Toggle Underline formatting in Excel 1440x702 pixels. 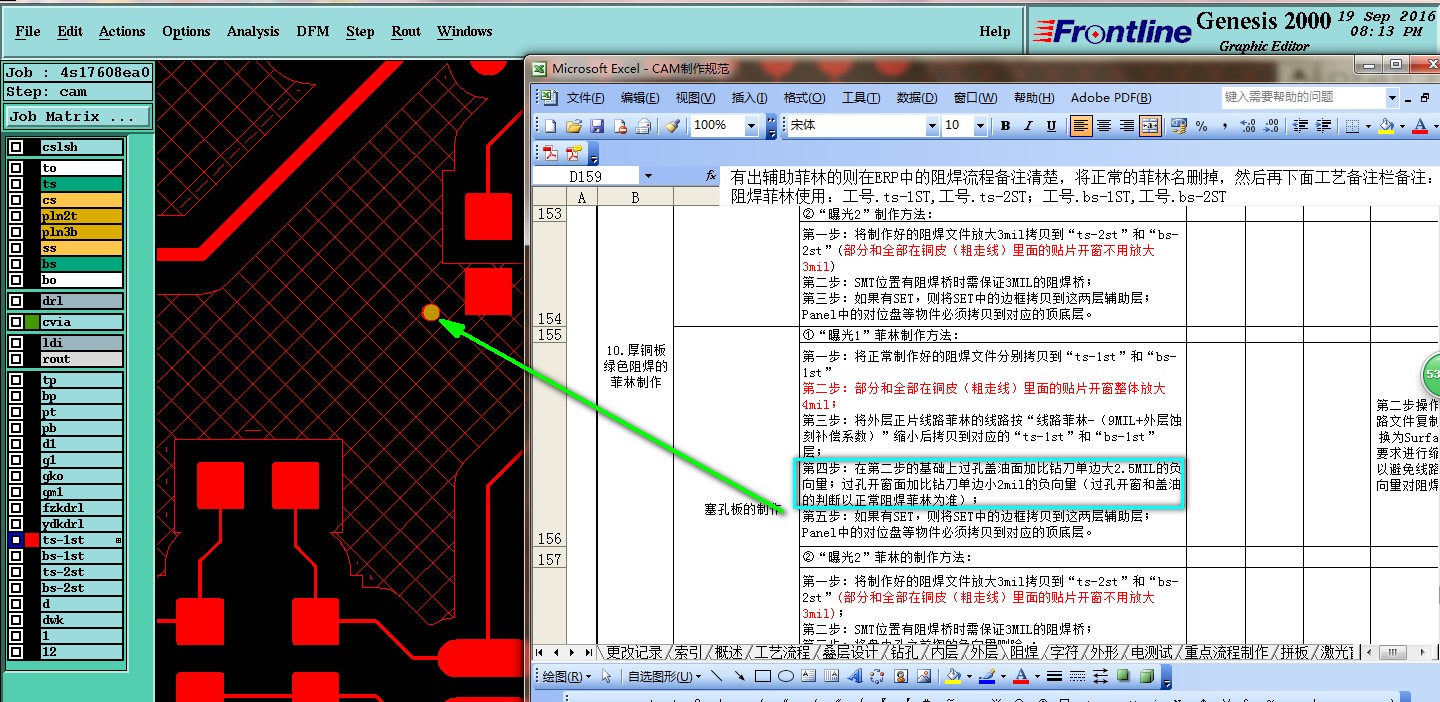tap(1051, 126)
